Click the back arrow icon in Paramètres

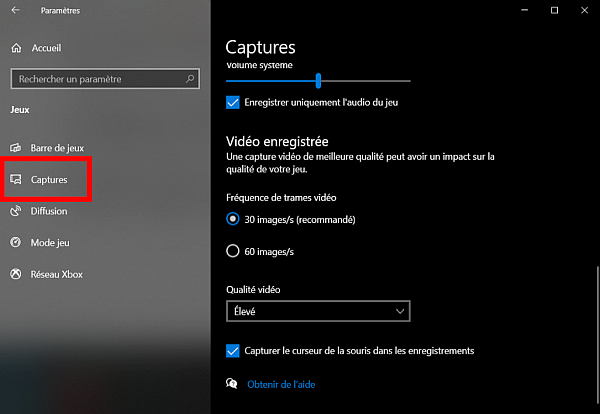[x=15, y=11]
